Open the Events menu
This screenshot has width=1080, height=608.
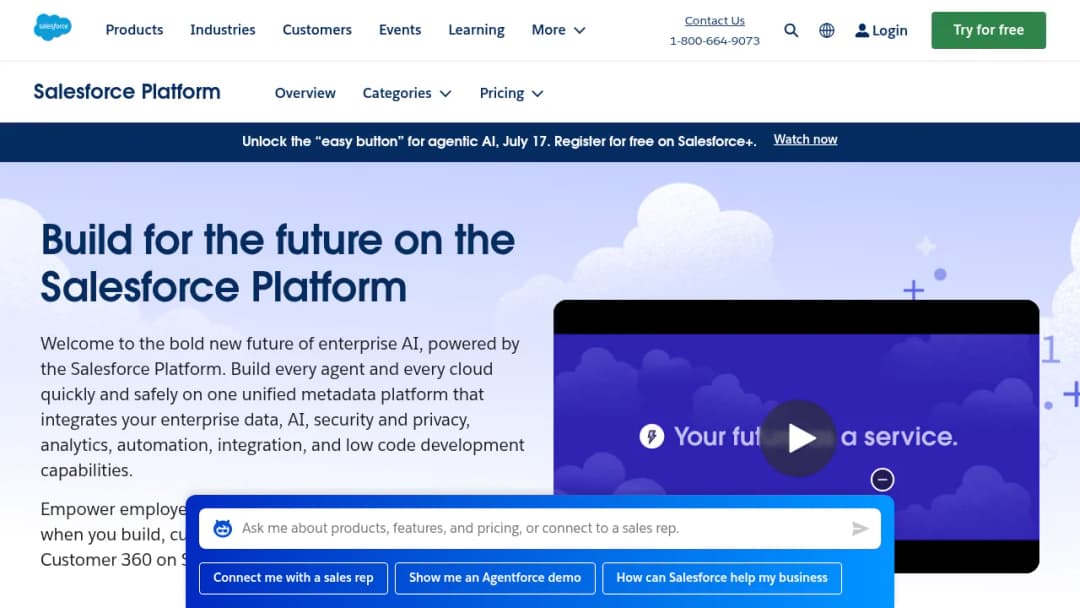click(399, 30)
